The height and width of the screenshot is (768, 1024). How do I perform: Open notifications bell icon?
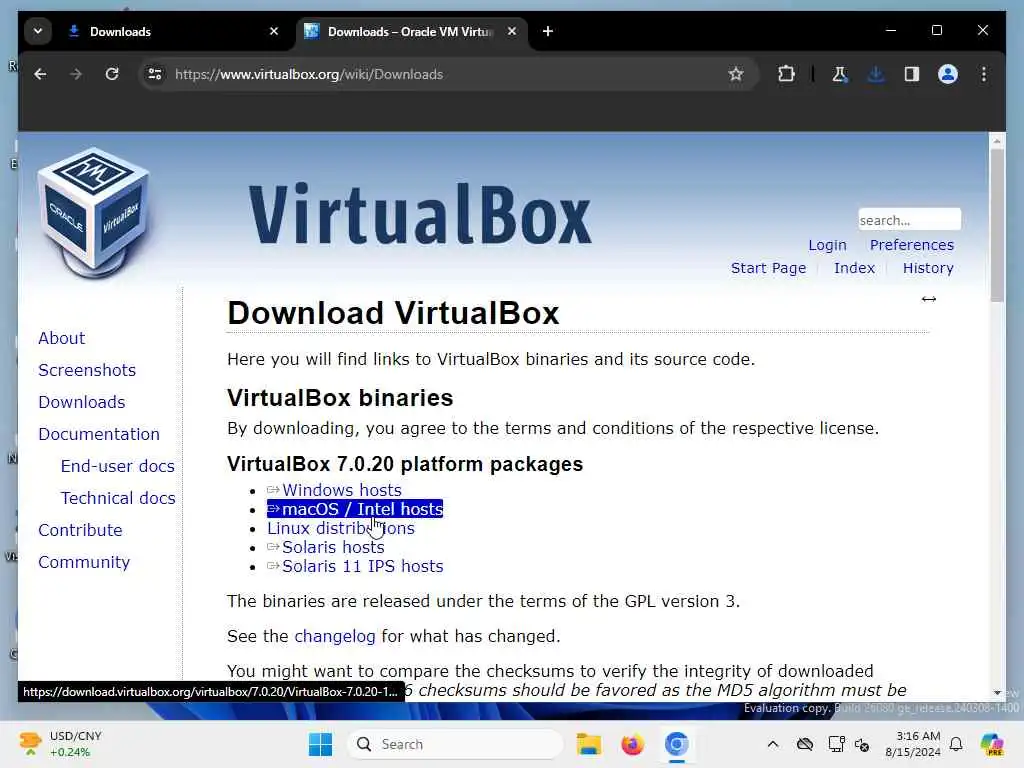click(x=956, y=744)
